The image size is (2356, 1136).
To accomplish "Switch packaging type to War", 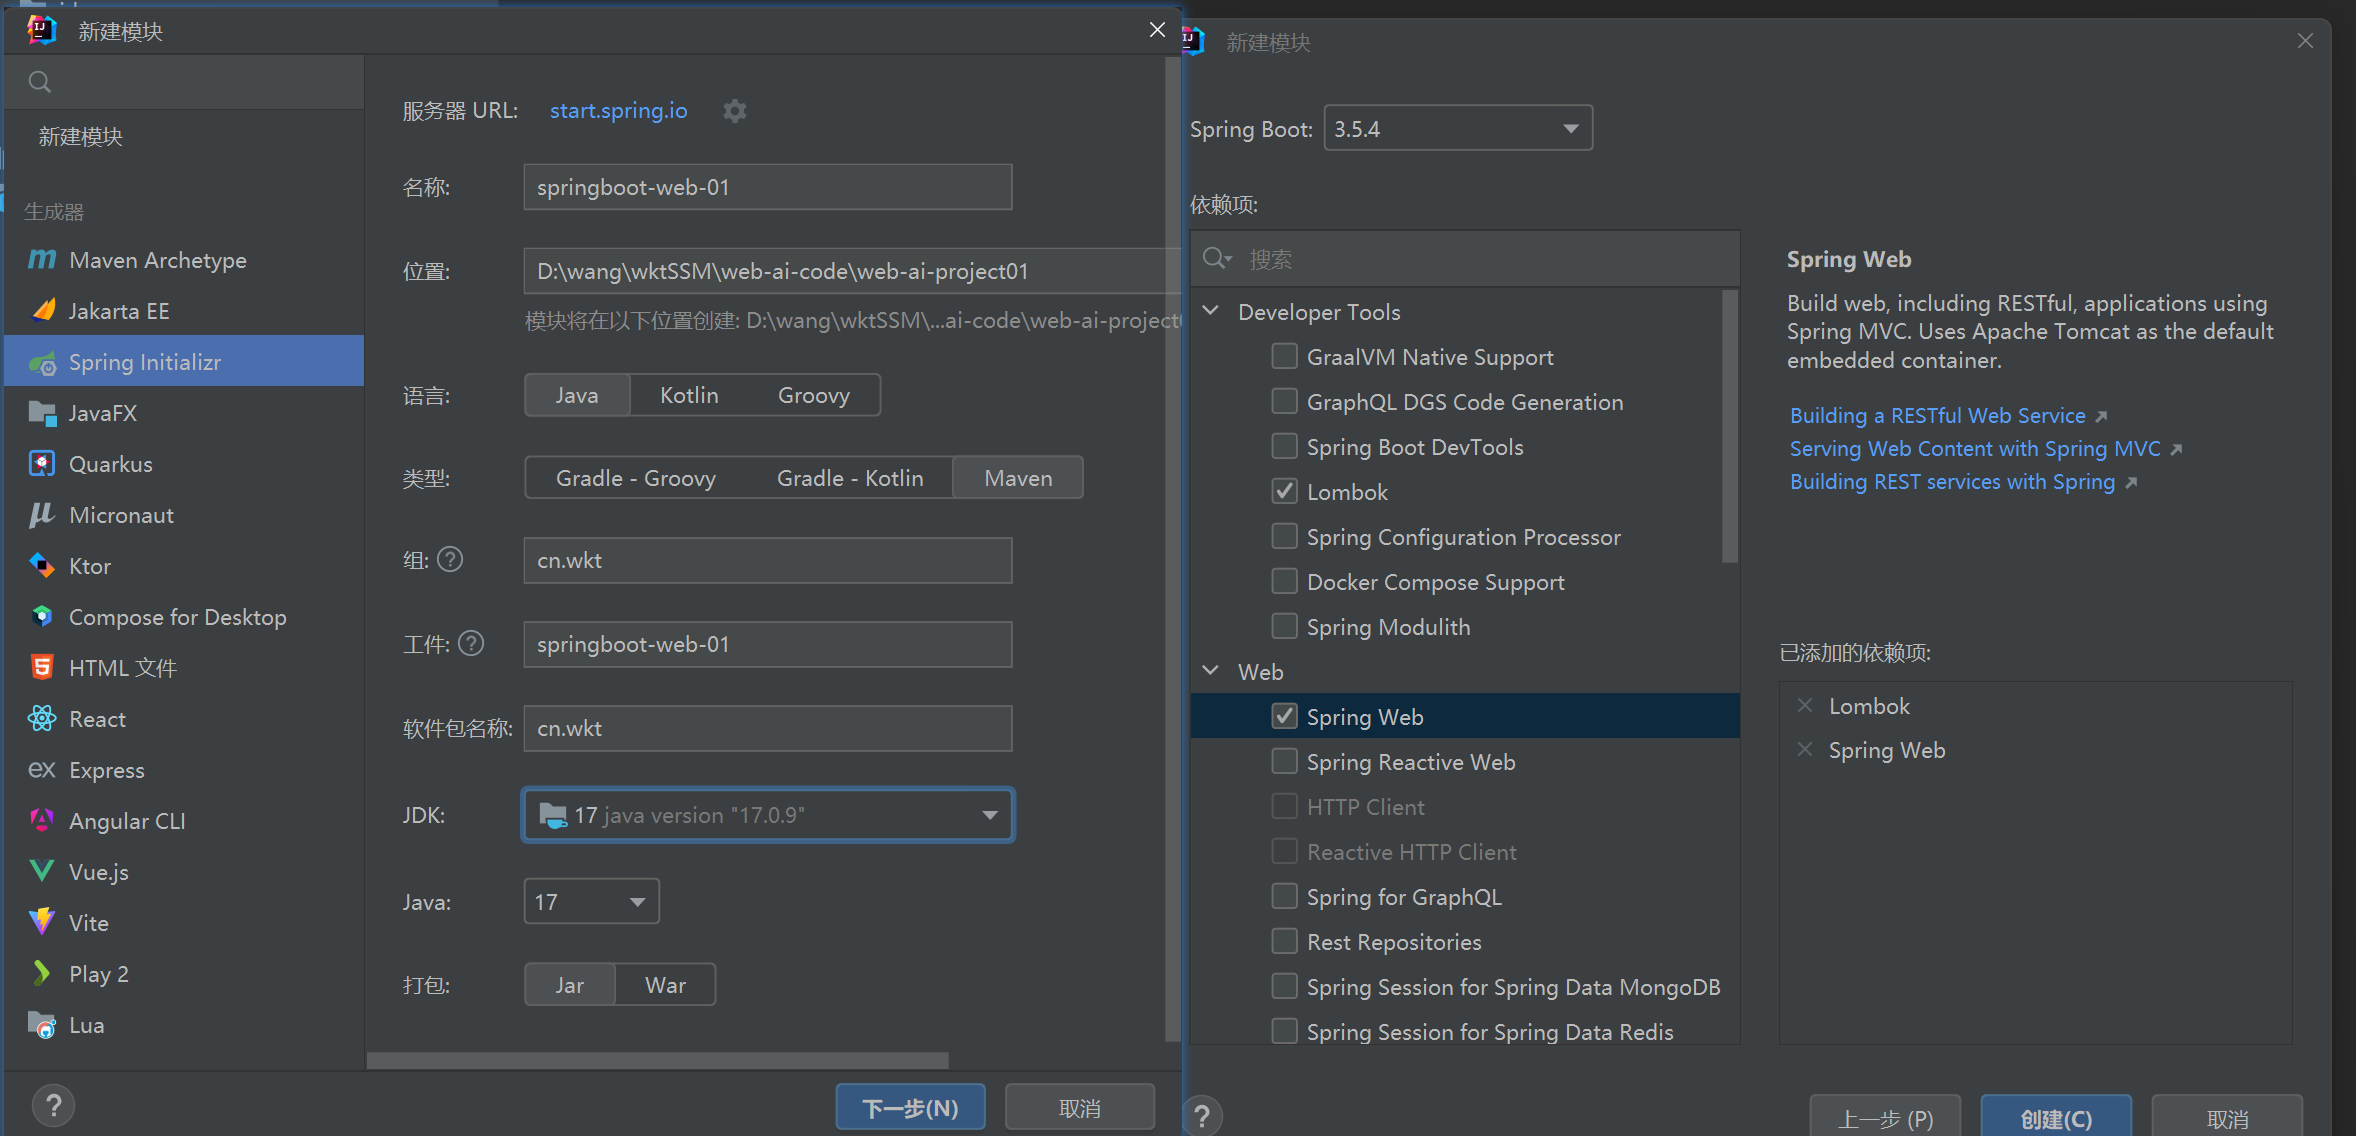I will click(x=665, y=985).
